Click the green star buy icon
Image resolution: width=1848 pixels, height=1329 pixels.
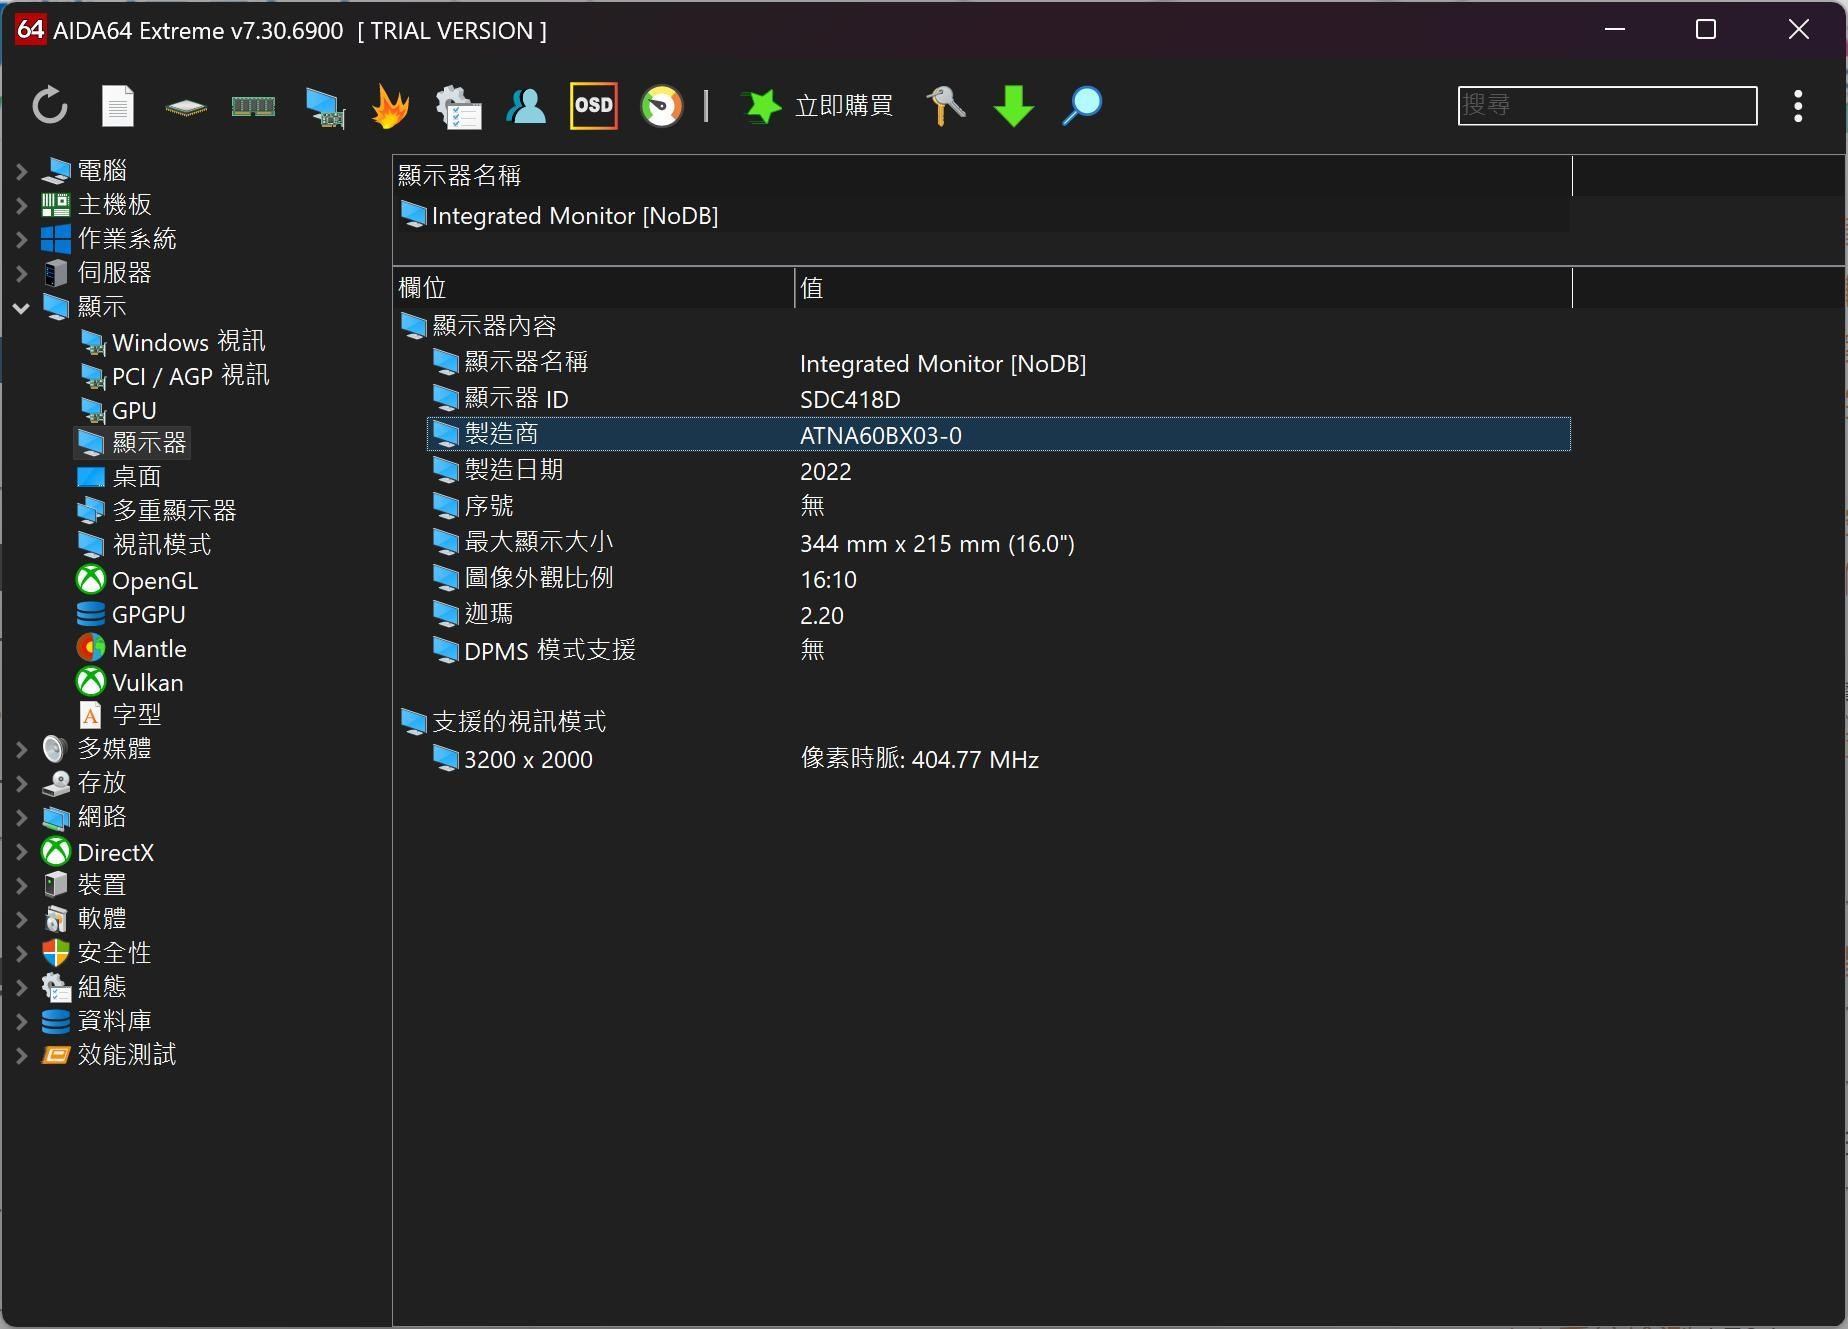click(x=762, y=106)
